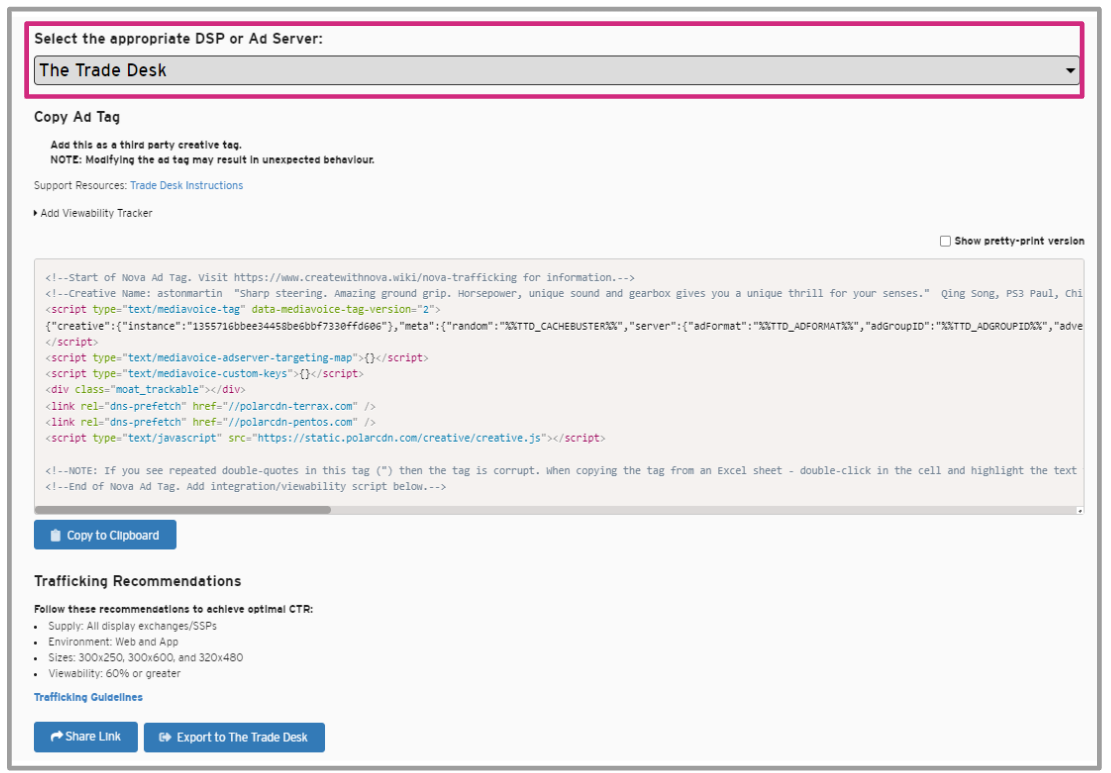Screen dimensions: 1111x773
Task: Click the 'Start of Nova Ad Tag' comment line
Action: pos(340,278)
